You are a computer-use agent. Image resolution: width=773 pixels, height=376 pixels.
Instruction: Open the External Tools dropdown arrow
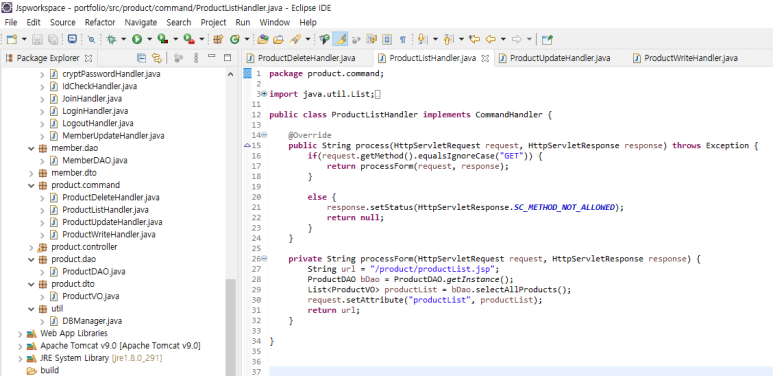[x=201, y=39]
